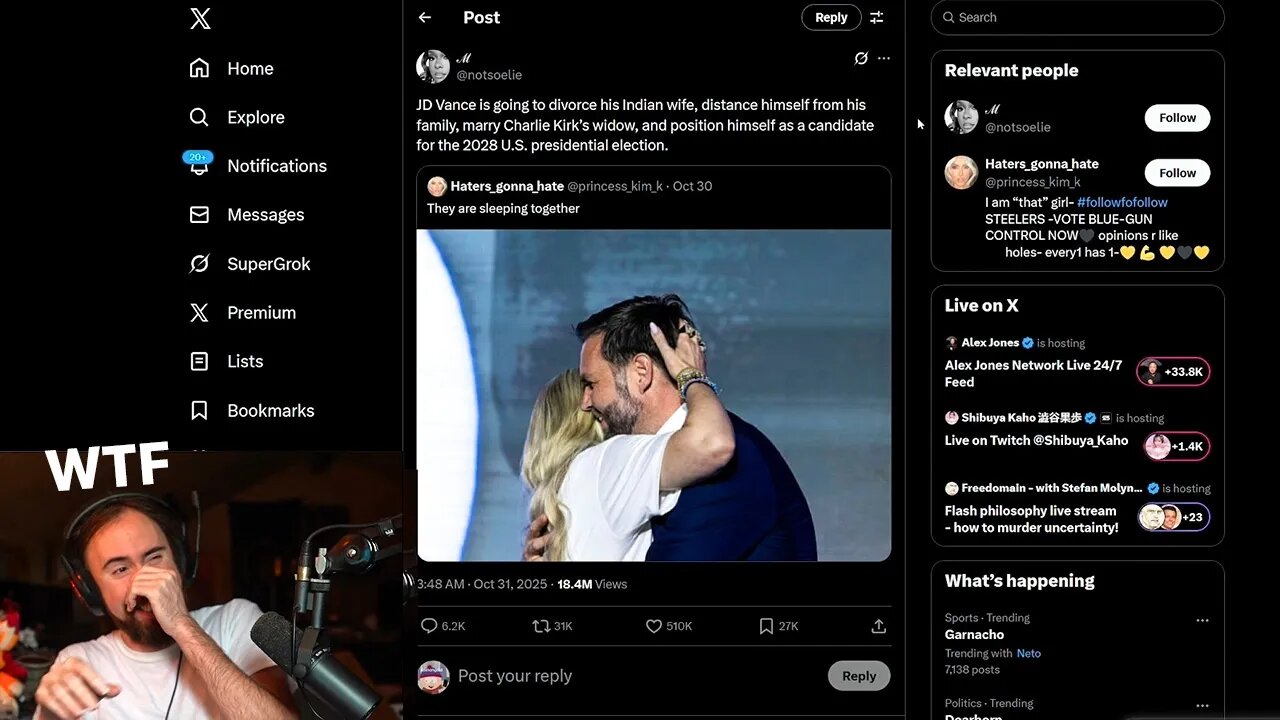The height and width of the screenshot is (720, 1280).
Task: Click the Bookmarks icon in sidebar
Action: (x=199, y=410)
